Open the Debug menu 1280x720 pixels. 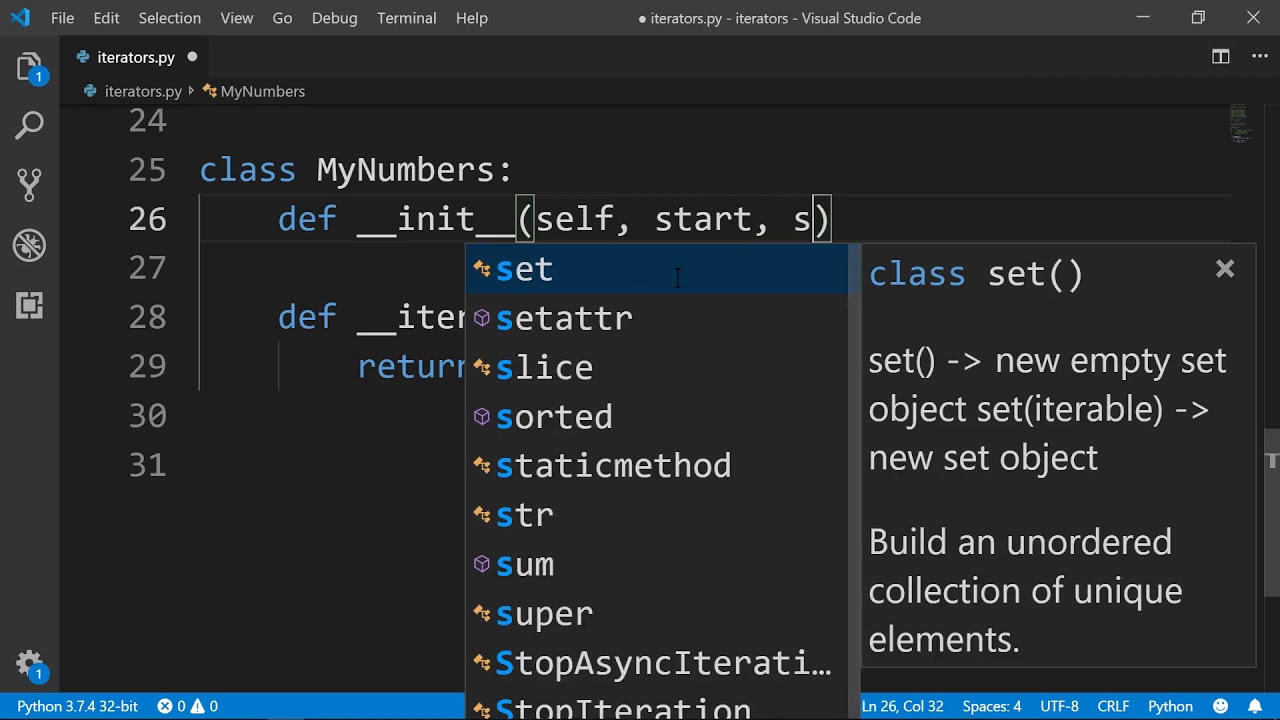tap(334, 18)
